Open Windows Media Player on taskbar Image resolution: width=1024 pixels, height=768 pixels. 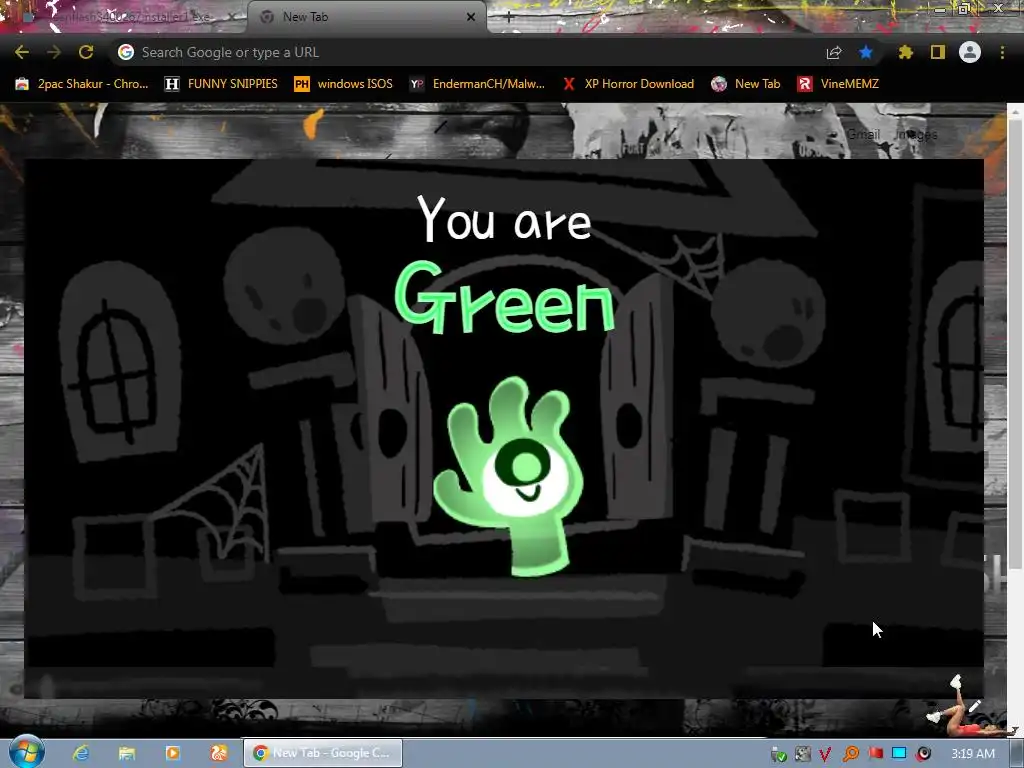(172, 753)
